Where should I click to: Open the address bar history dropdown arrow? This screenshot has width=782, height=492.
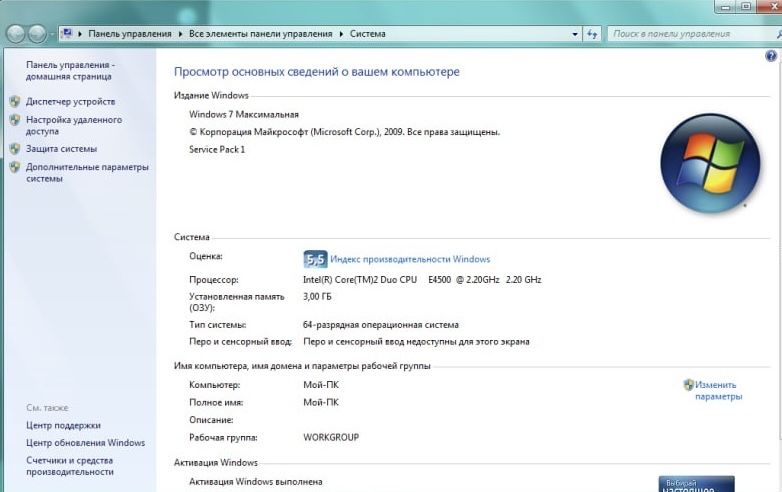pyautogui.click(x=575, y=34)
